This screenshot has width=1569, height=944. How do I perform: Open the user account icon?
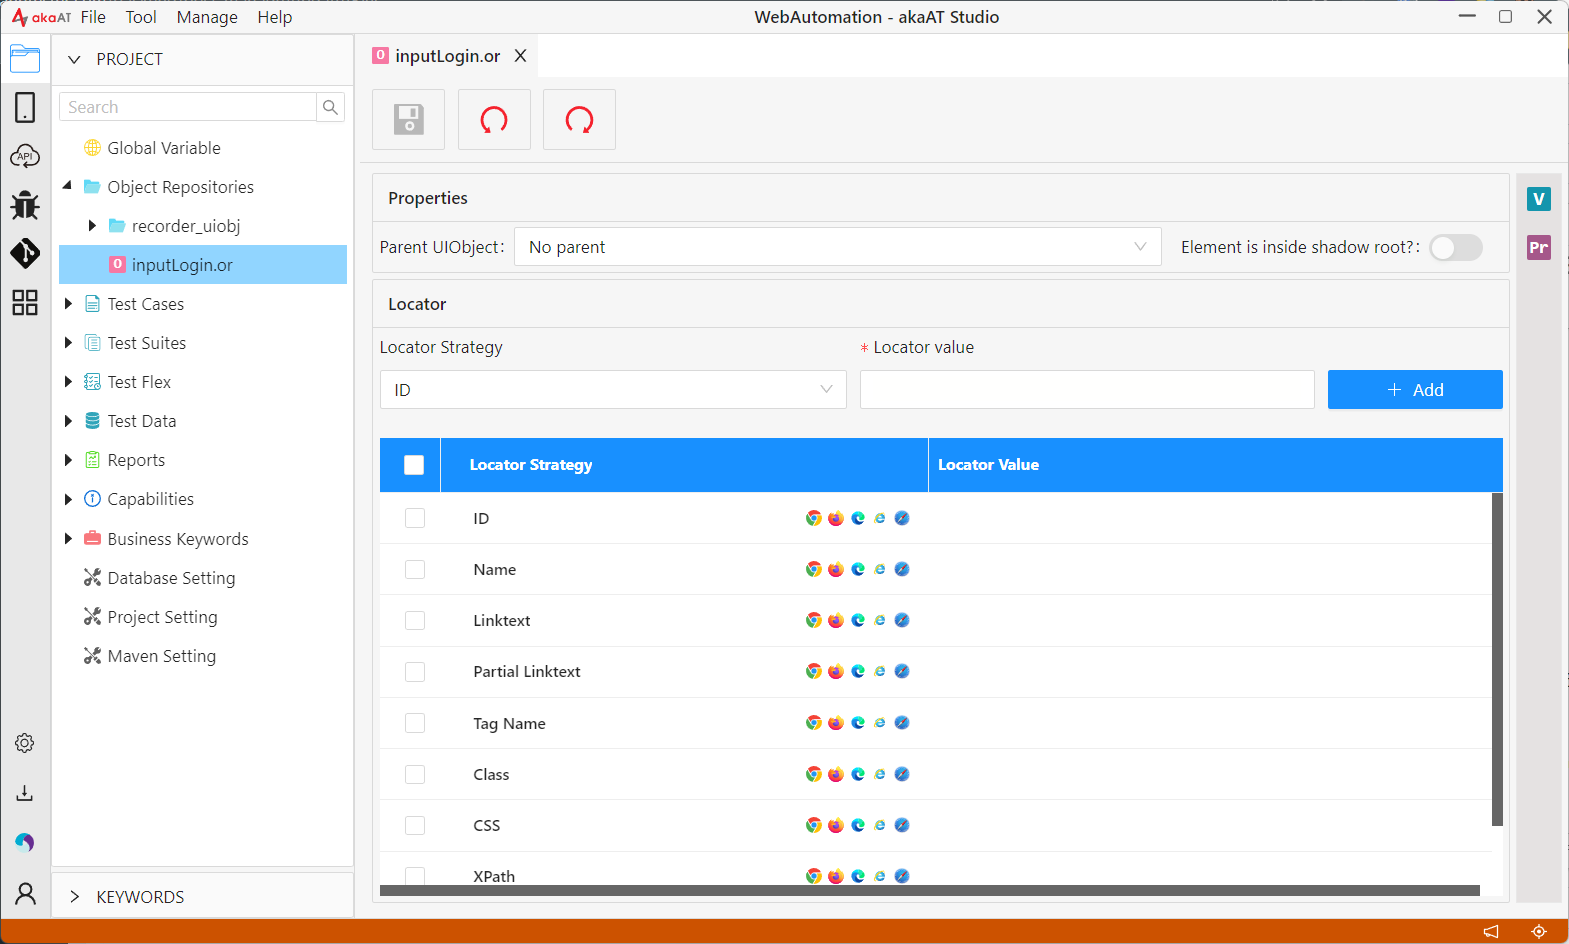[25, 893]
